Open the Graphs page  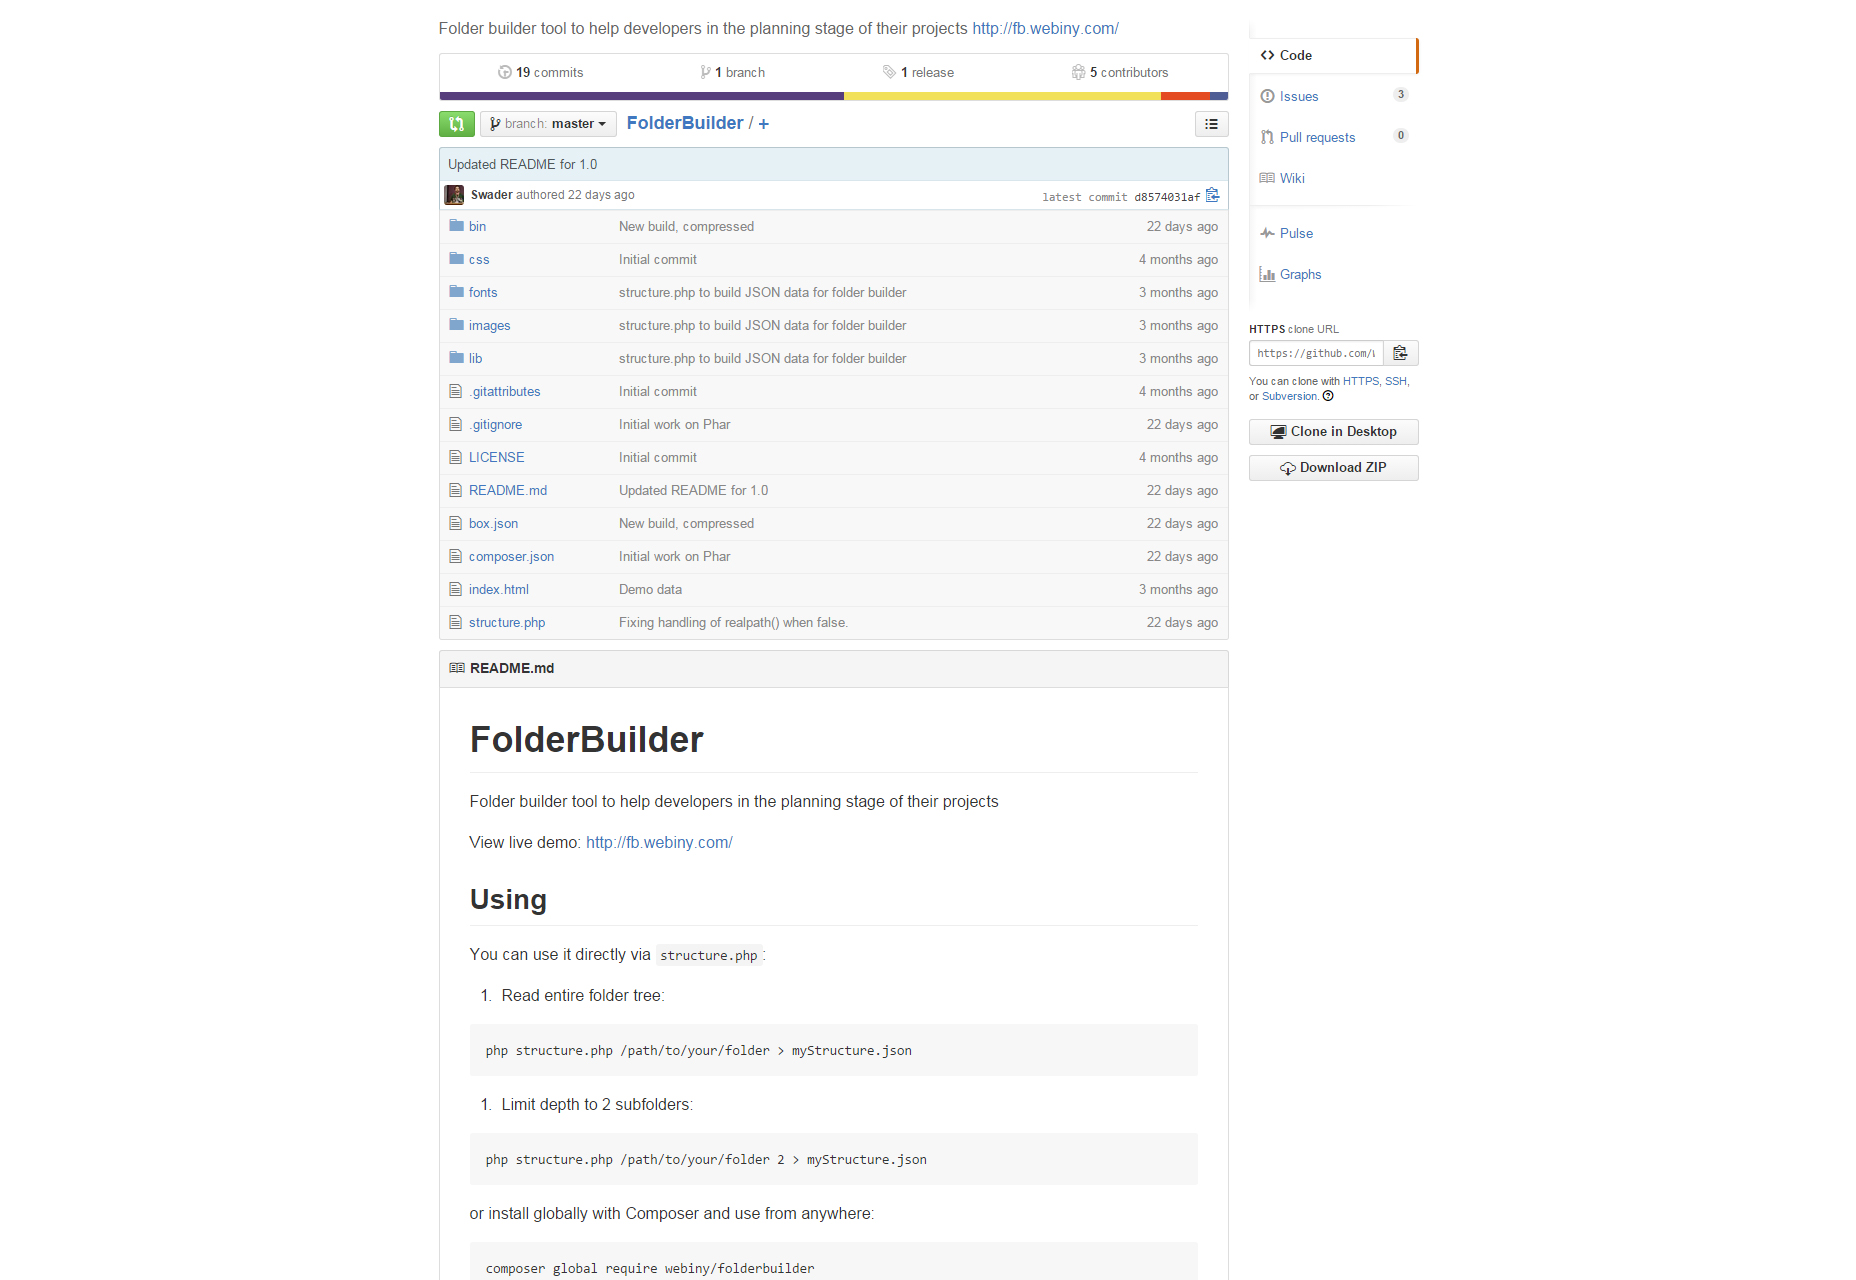click(x=1300, y=275)
